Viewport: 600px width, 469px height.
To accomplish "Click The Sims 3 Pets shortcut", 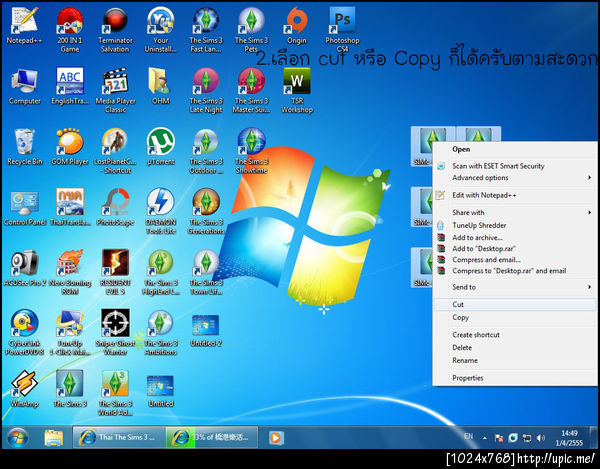I will pos(251,30).
